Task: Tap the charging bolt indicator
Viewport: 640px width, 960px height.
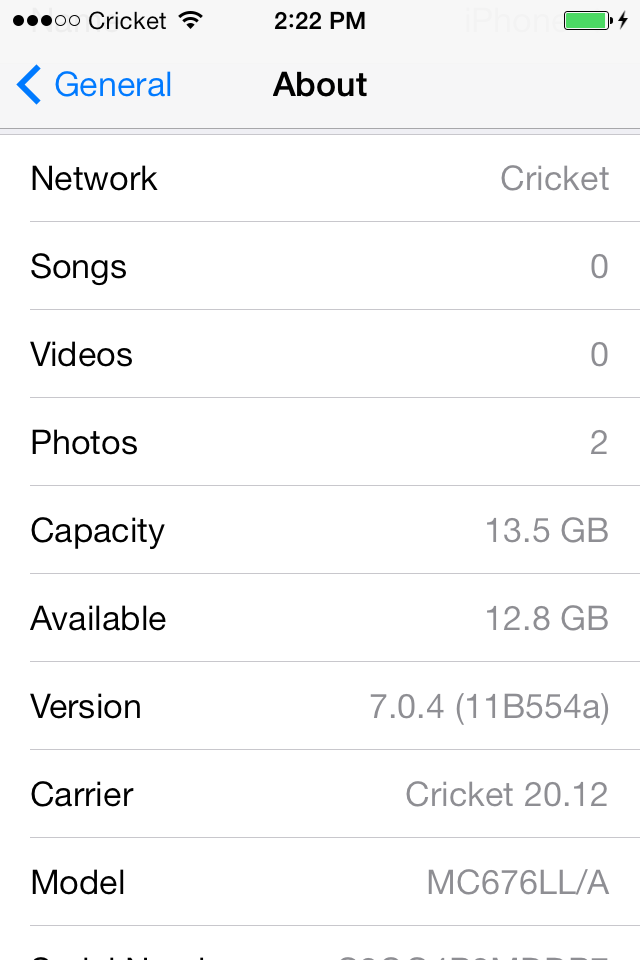Action: click(623, 20)
